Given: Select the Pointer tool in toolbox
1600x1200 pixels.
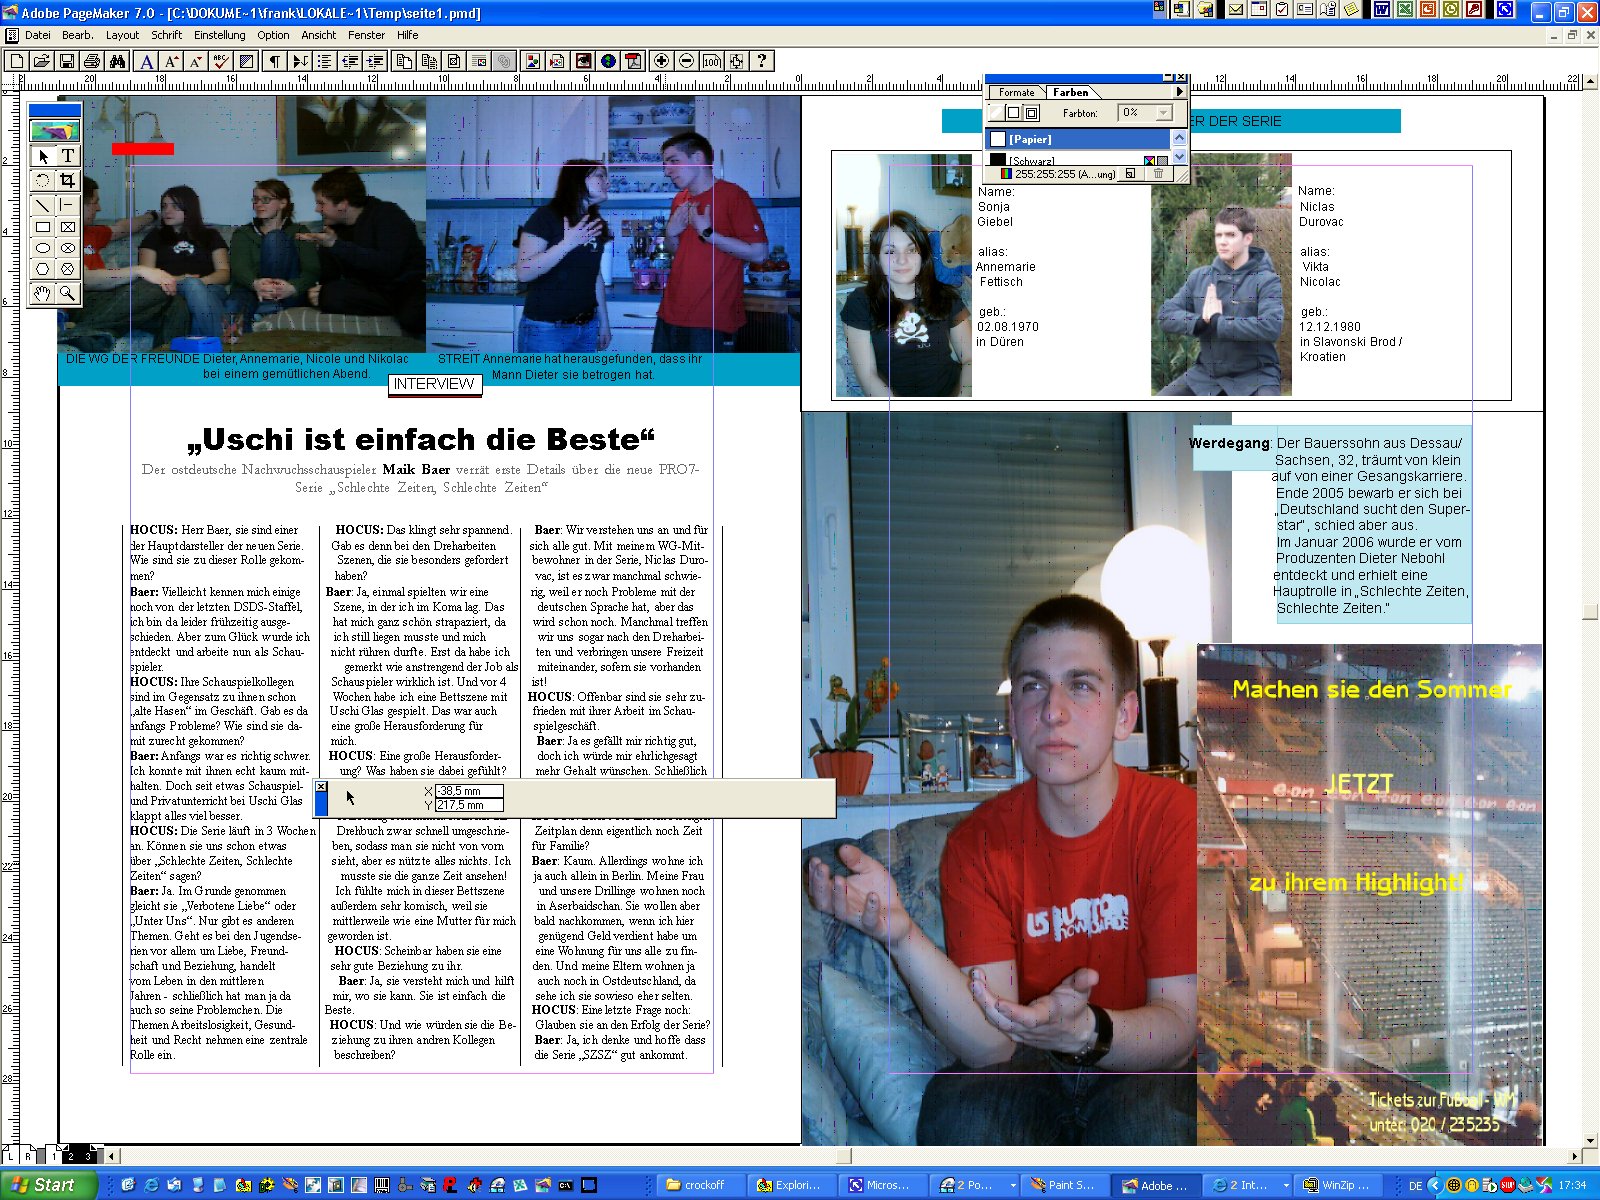Looking at the screenshot, I should 43,156.
